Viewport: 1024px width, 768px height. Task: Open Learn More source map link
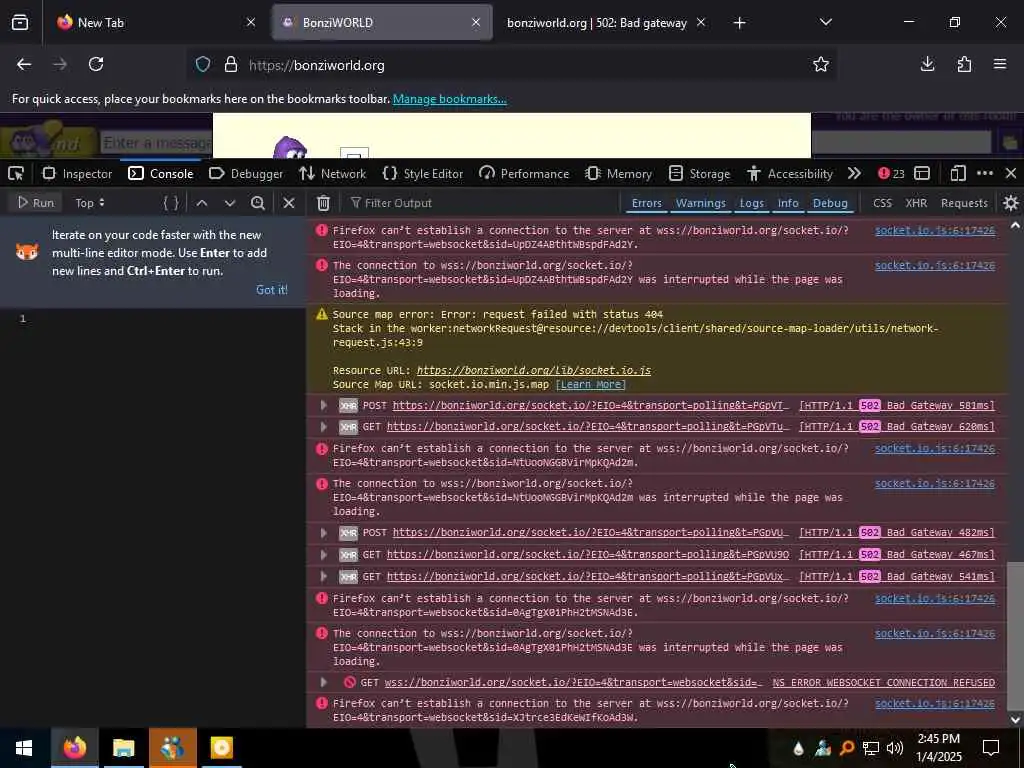coord(590,385)
